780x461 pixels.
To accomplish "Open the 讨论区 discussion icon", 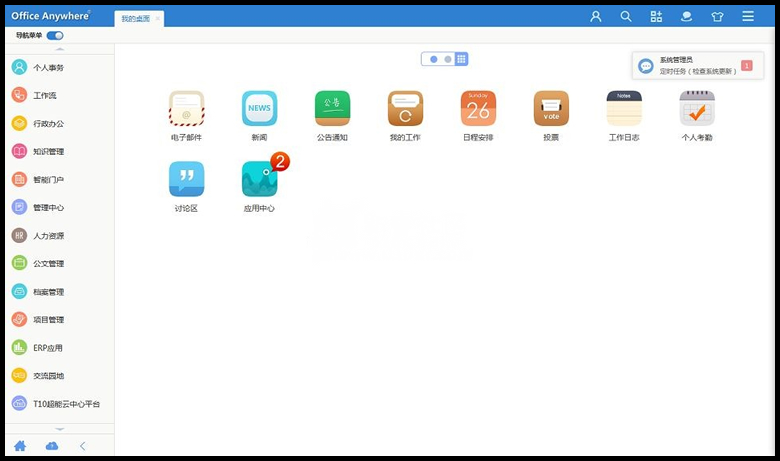I will 187,179.
